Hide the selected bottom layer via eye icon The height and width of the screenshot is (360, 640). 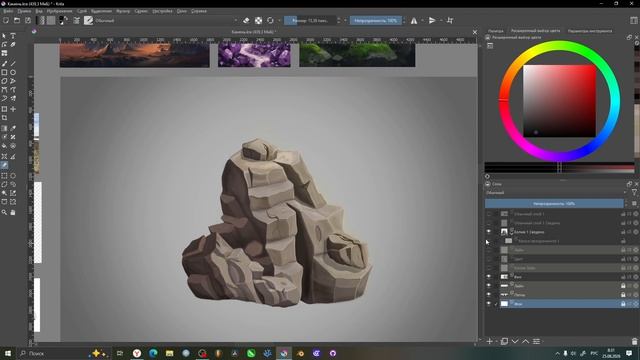(489, 304)
